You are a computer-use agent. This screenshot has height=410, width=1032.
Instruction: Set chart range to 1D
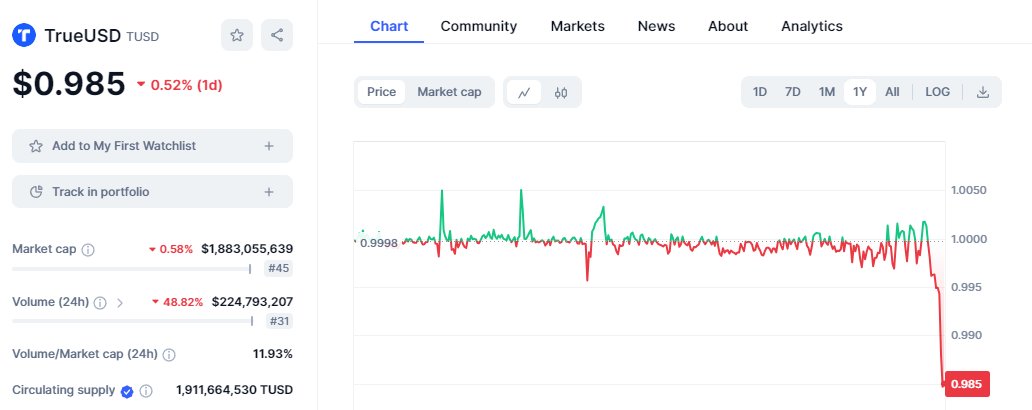point(760,92)
